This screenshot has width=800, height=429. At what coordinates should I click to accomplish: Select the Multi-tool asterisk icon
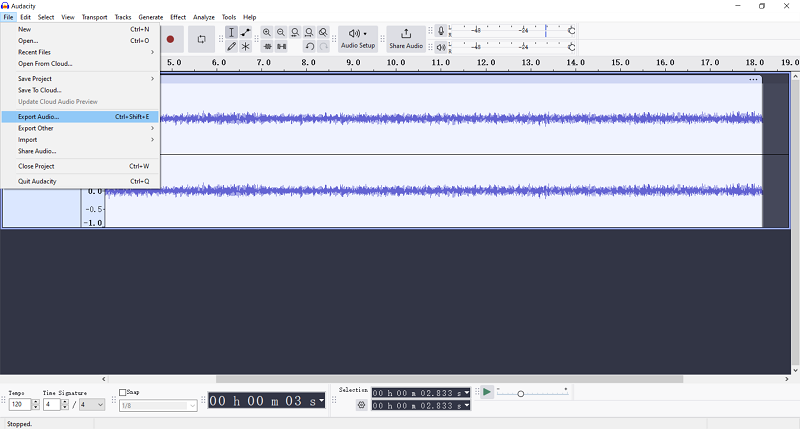click(245, 46)
